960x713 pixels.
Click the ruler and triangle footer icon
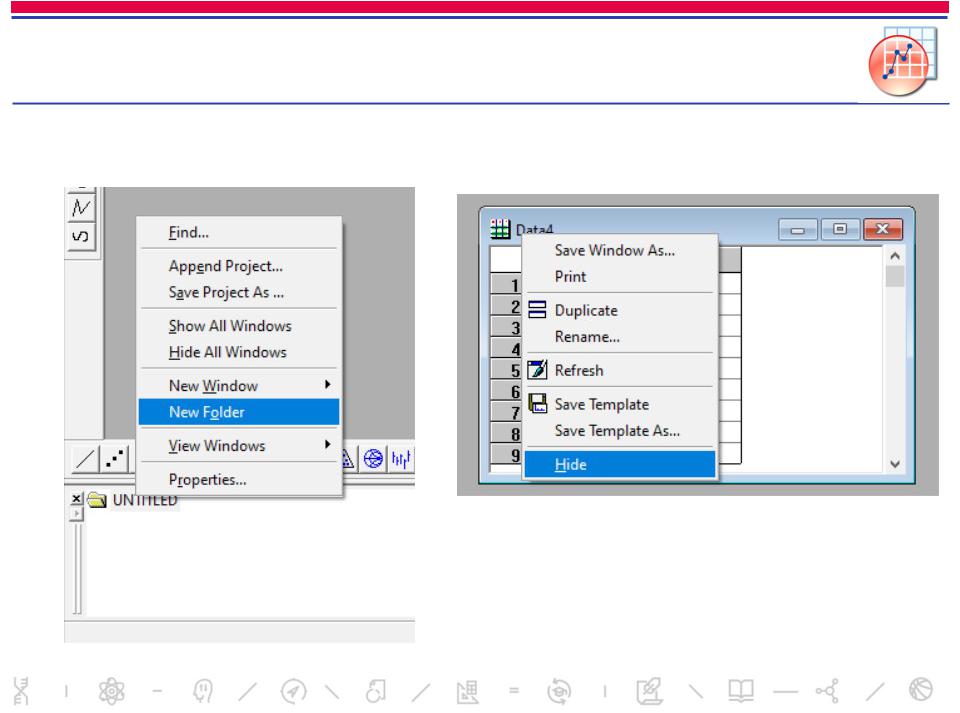(x=468, y=692)
